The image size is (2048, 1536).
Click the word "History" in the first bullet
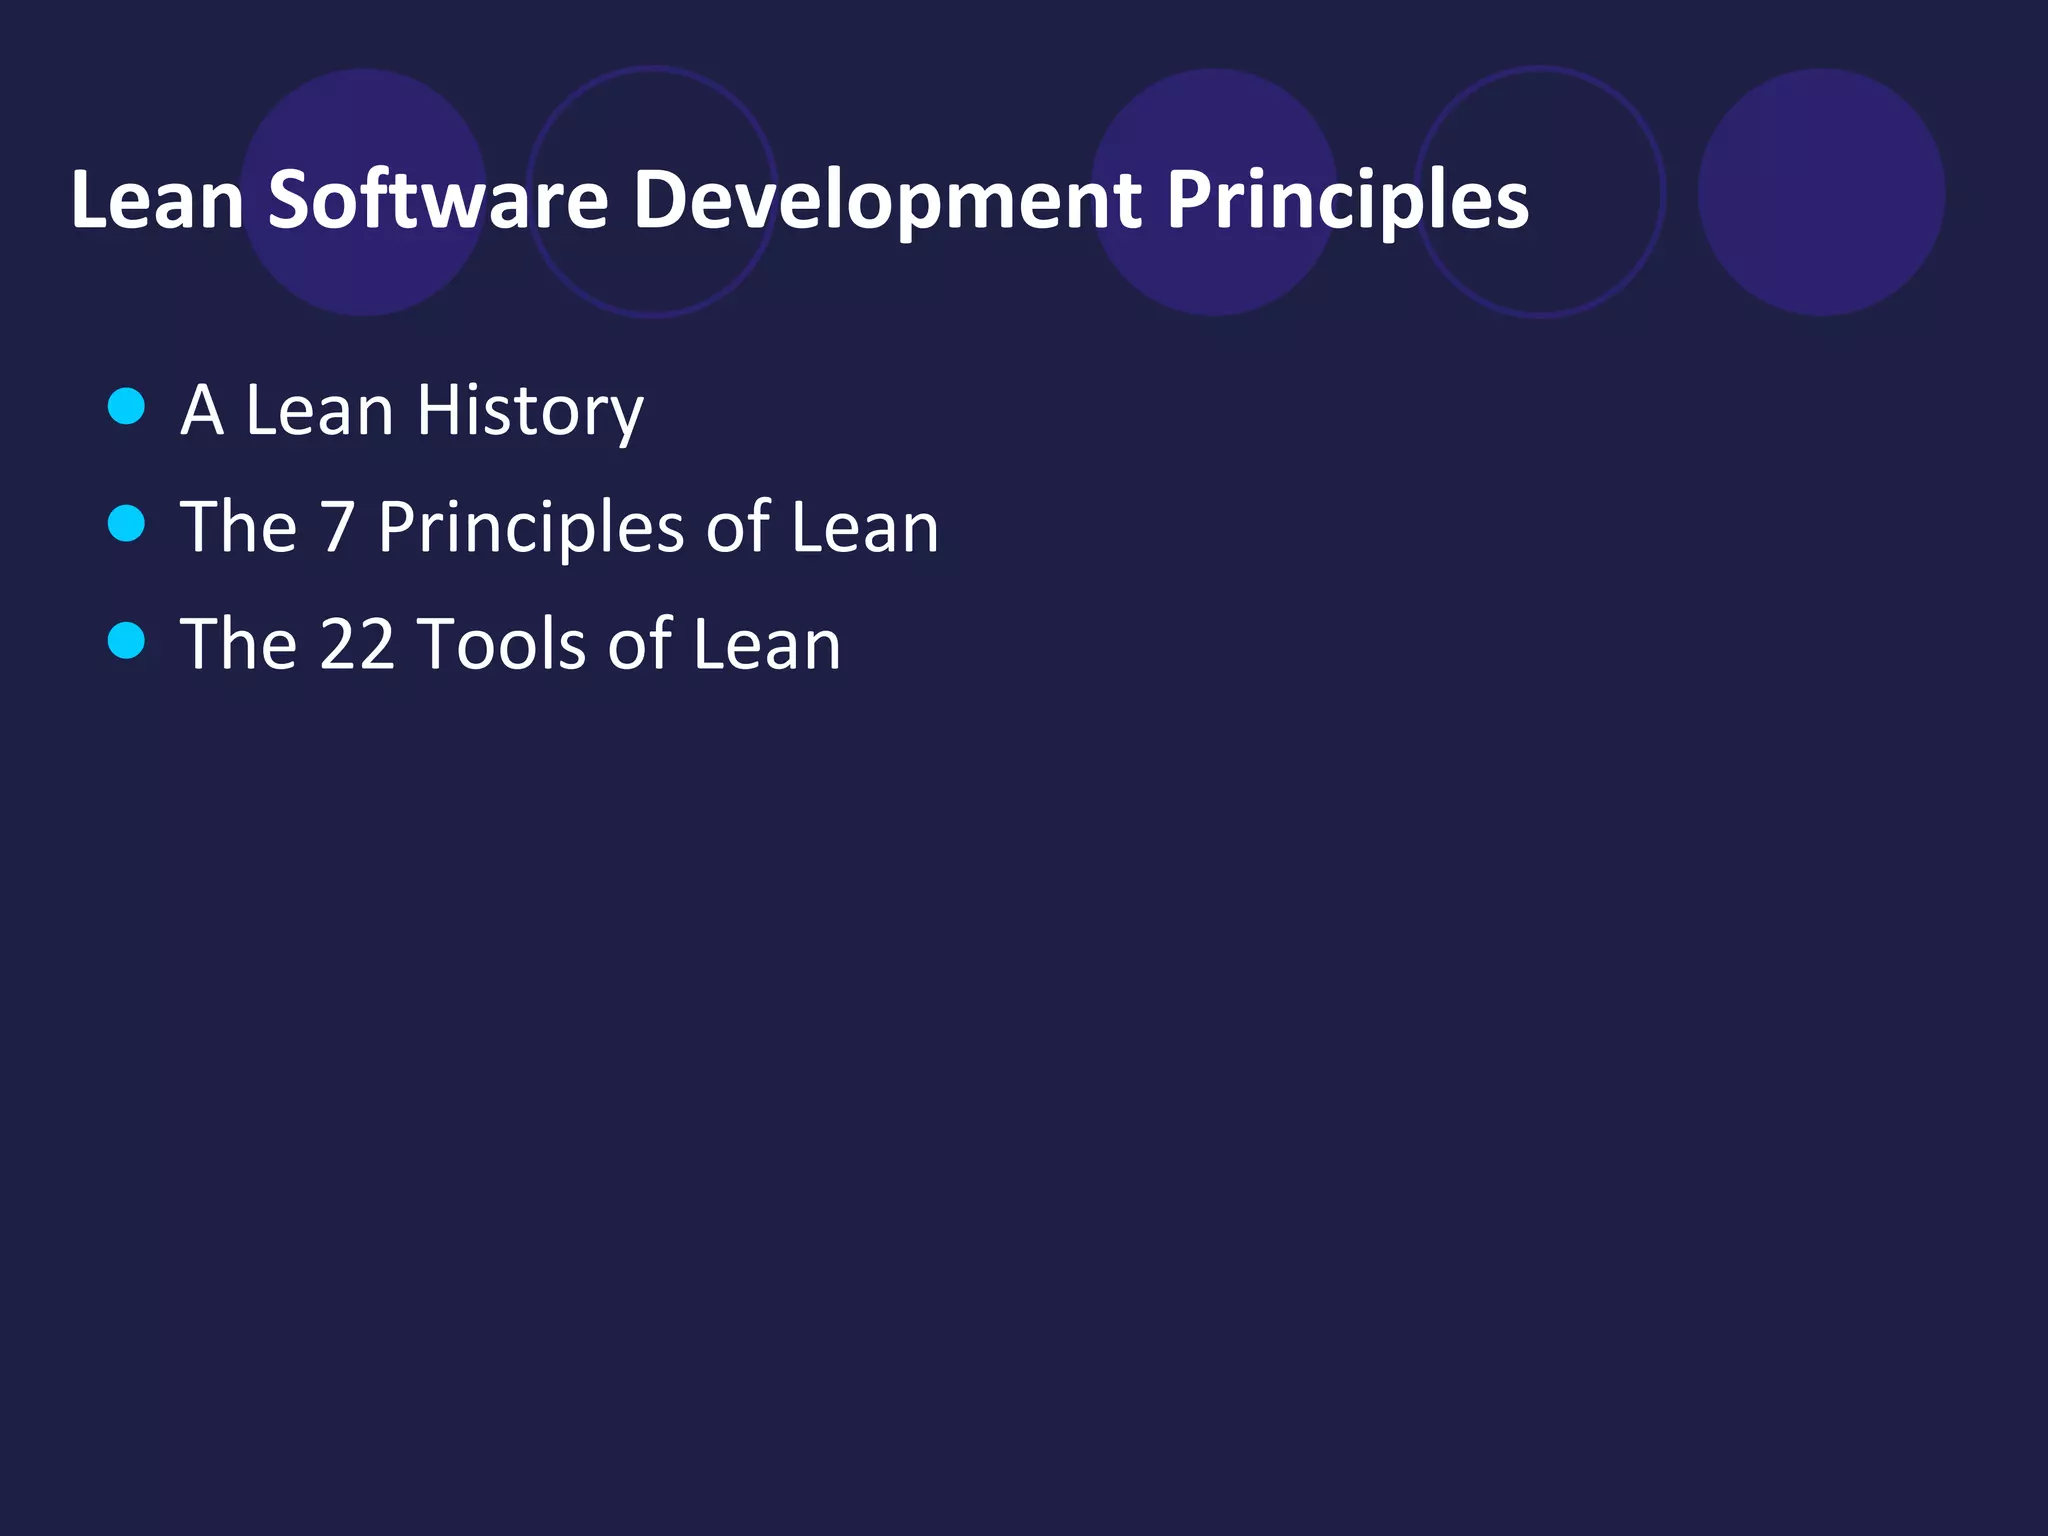click(530, 410)
